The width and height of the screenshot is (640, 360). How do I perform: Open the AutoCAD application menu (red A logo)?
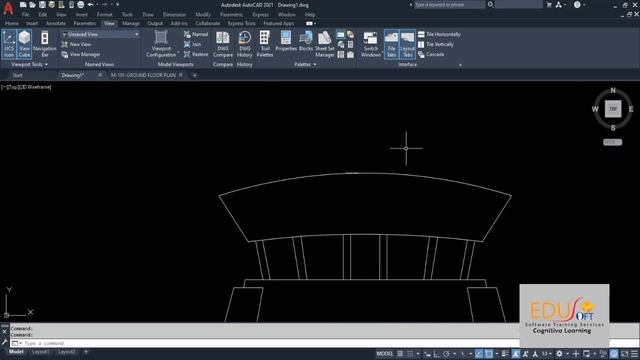tap(8, 8)
